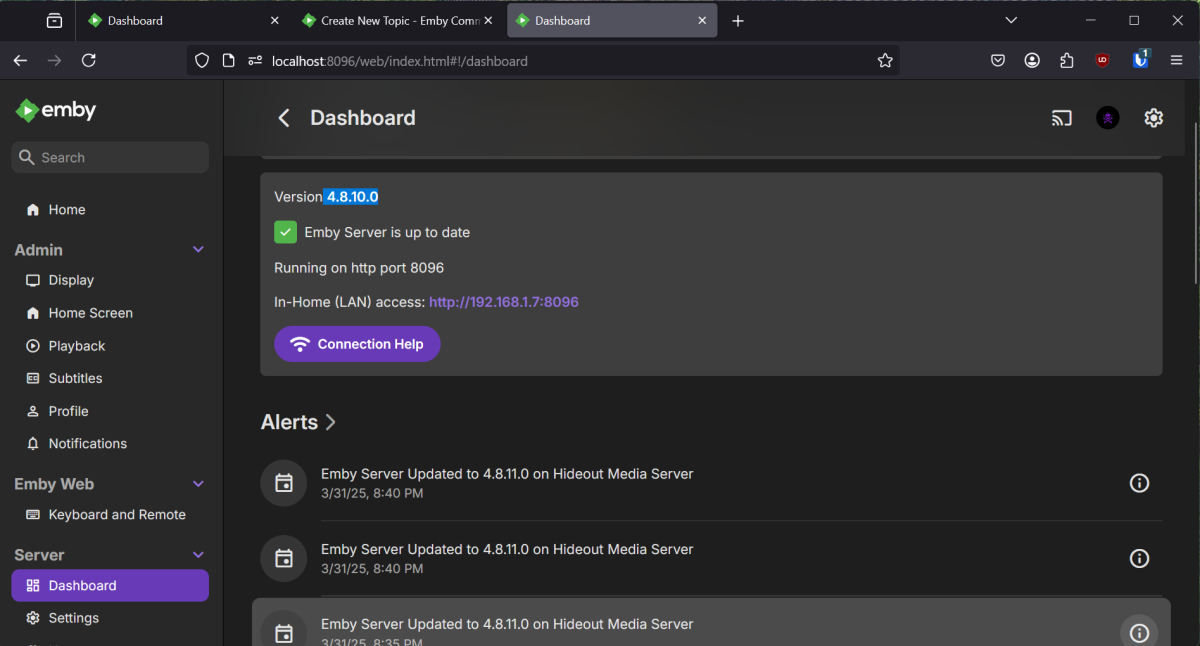Open the Cast to device icon
Image resolution: width=1200 pixels, height=646 pixels.
pyautogui.click(x=1062, y=118)
